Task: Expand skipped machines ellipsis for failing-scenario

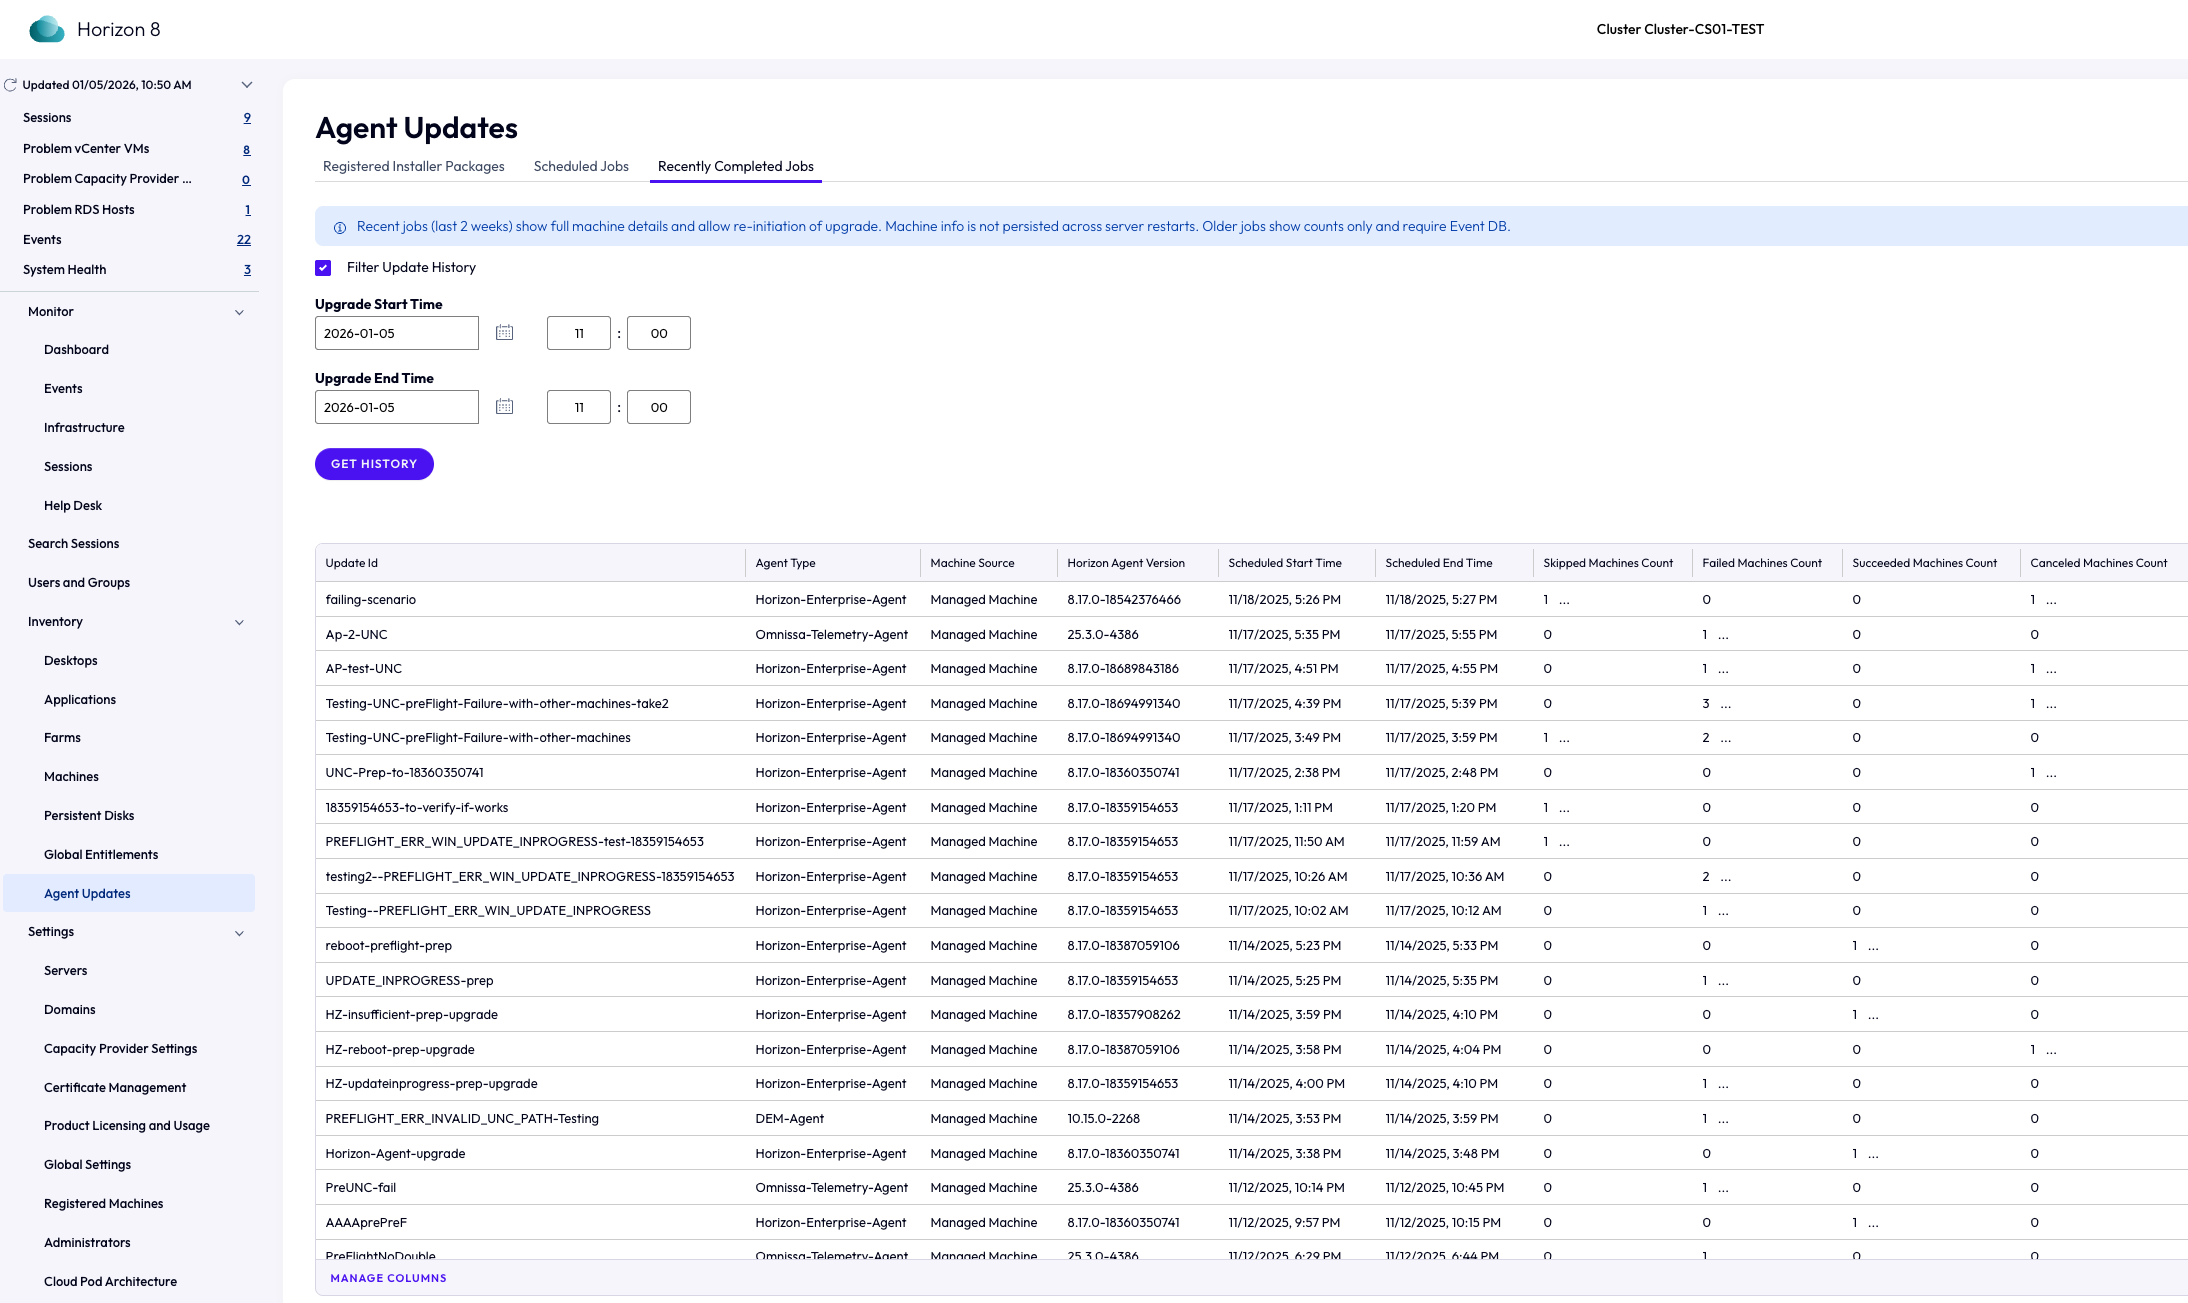Action: coord(1564,601)
